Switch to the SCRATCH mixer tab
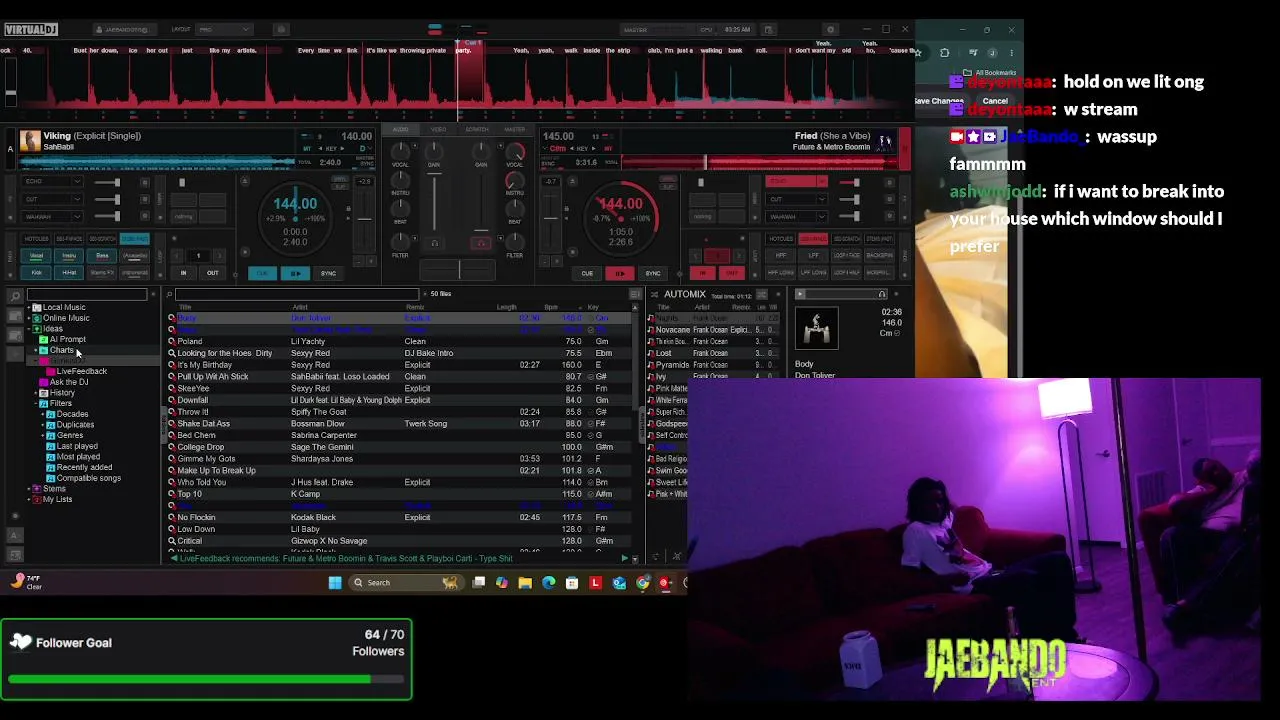1280x720 pixels. [x=477, y=129]
